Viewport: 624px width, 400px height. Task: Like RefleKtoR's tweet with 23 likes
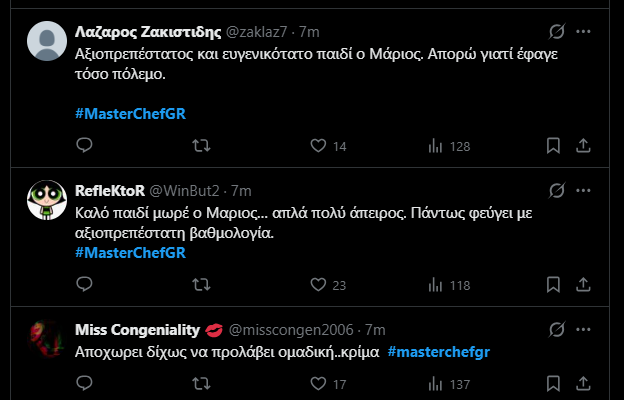click(318, 285)
